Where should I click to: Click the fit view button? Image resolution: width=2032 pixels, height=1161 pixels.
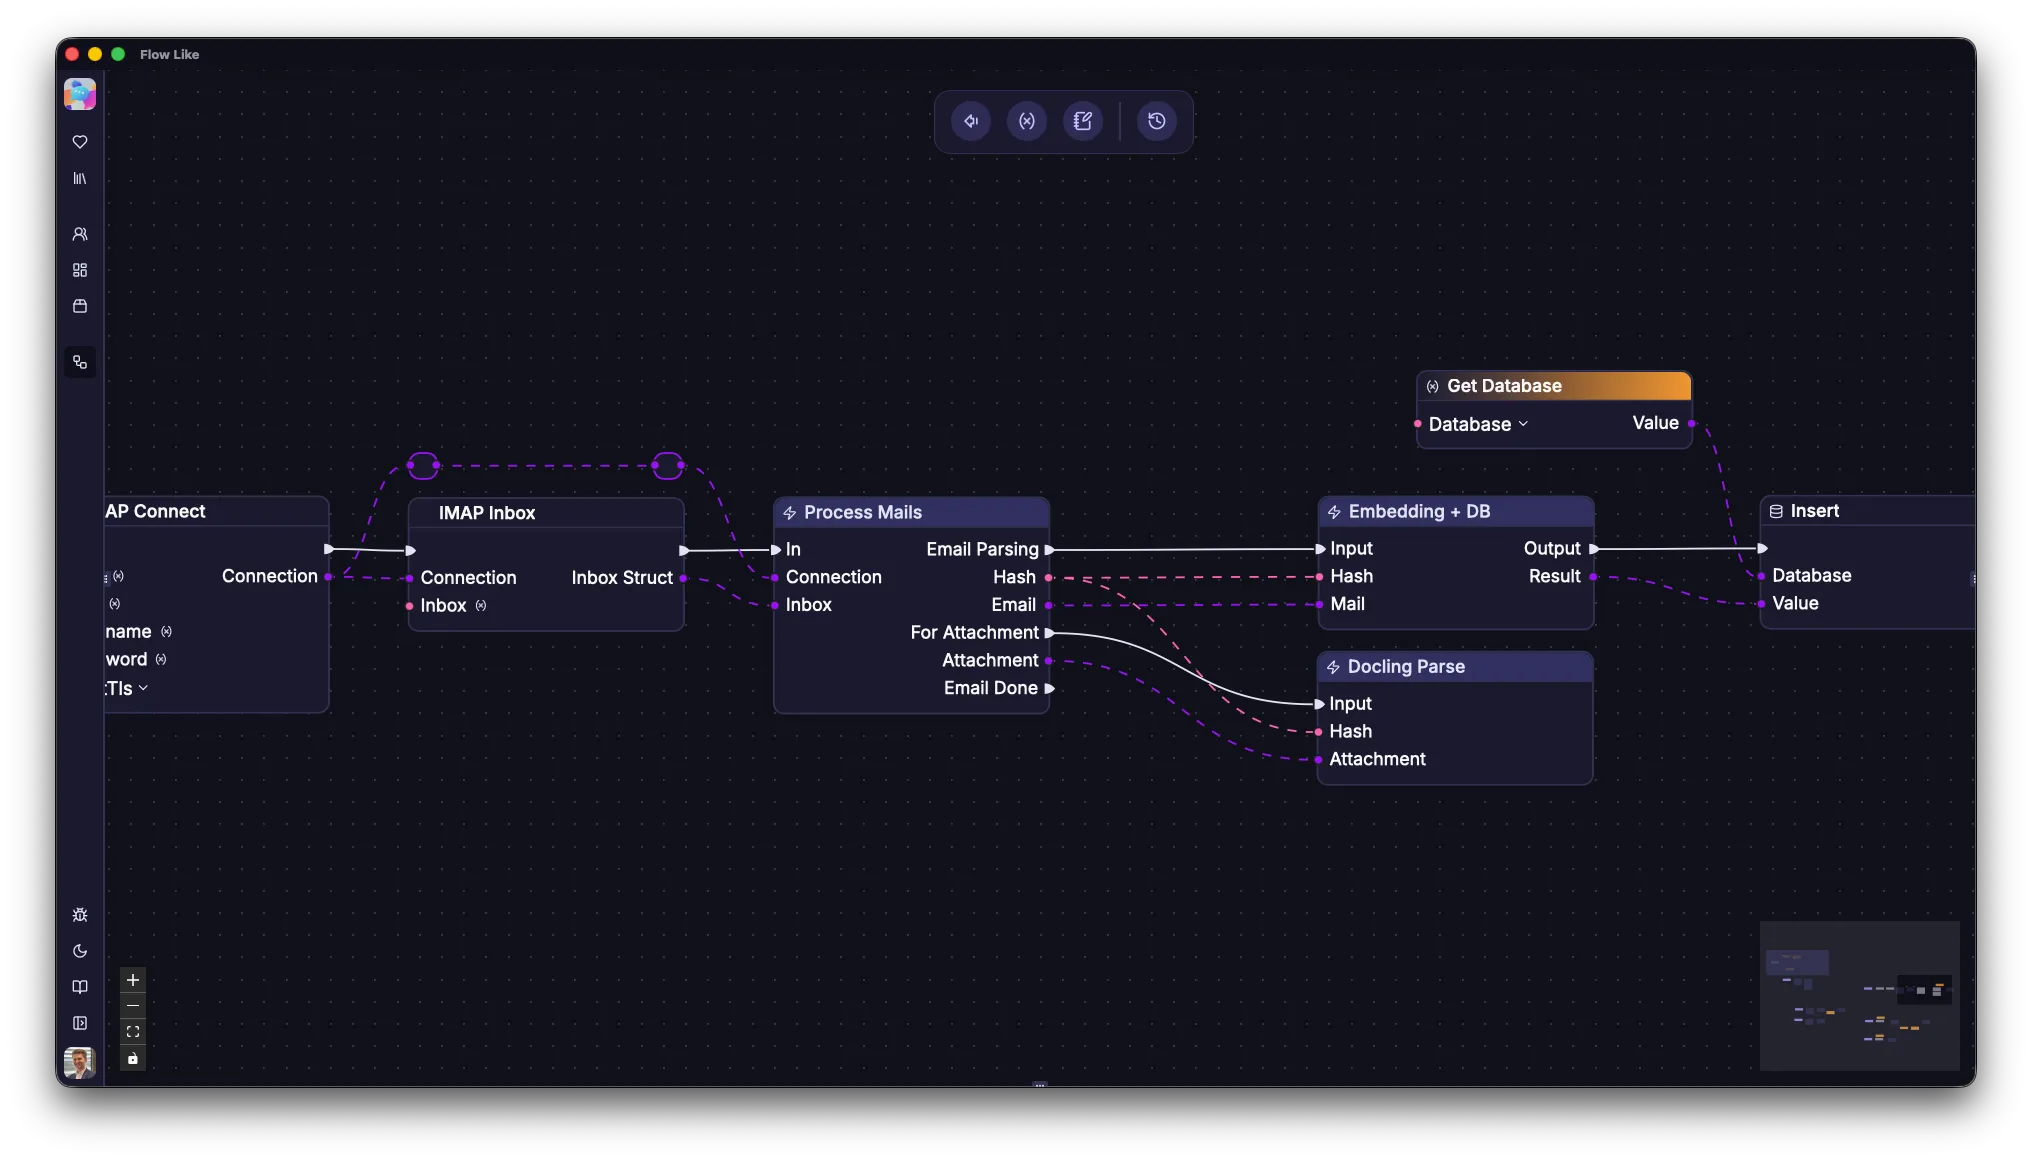(x=133, y=1032)
